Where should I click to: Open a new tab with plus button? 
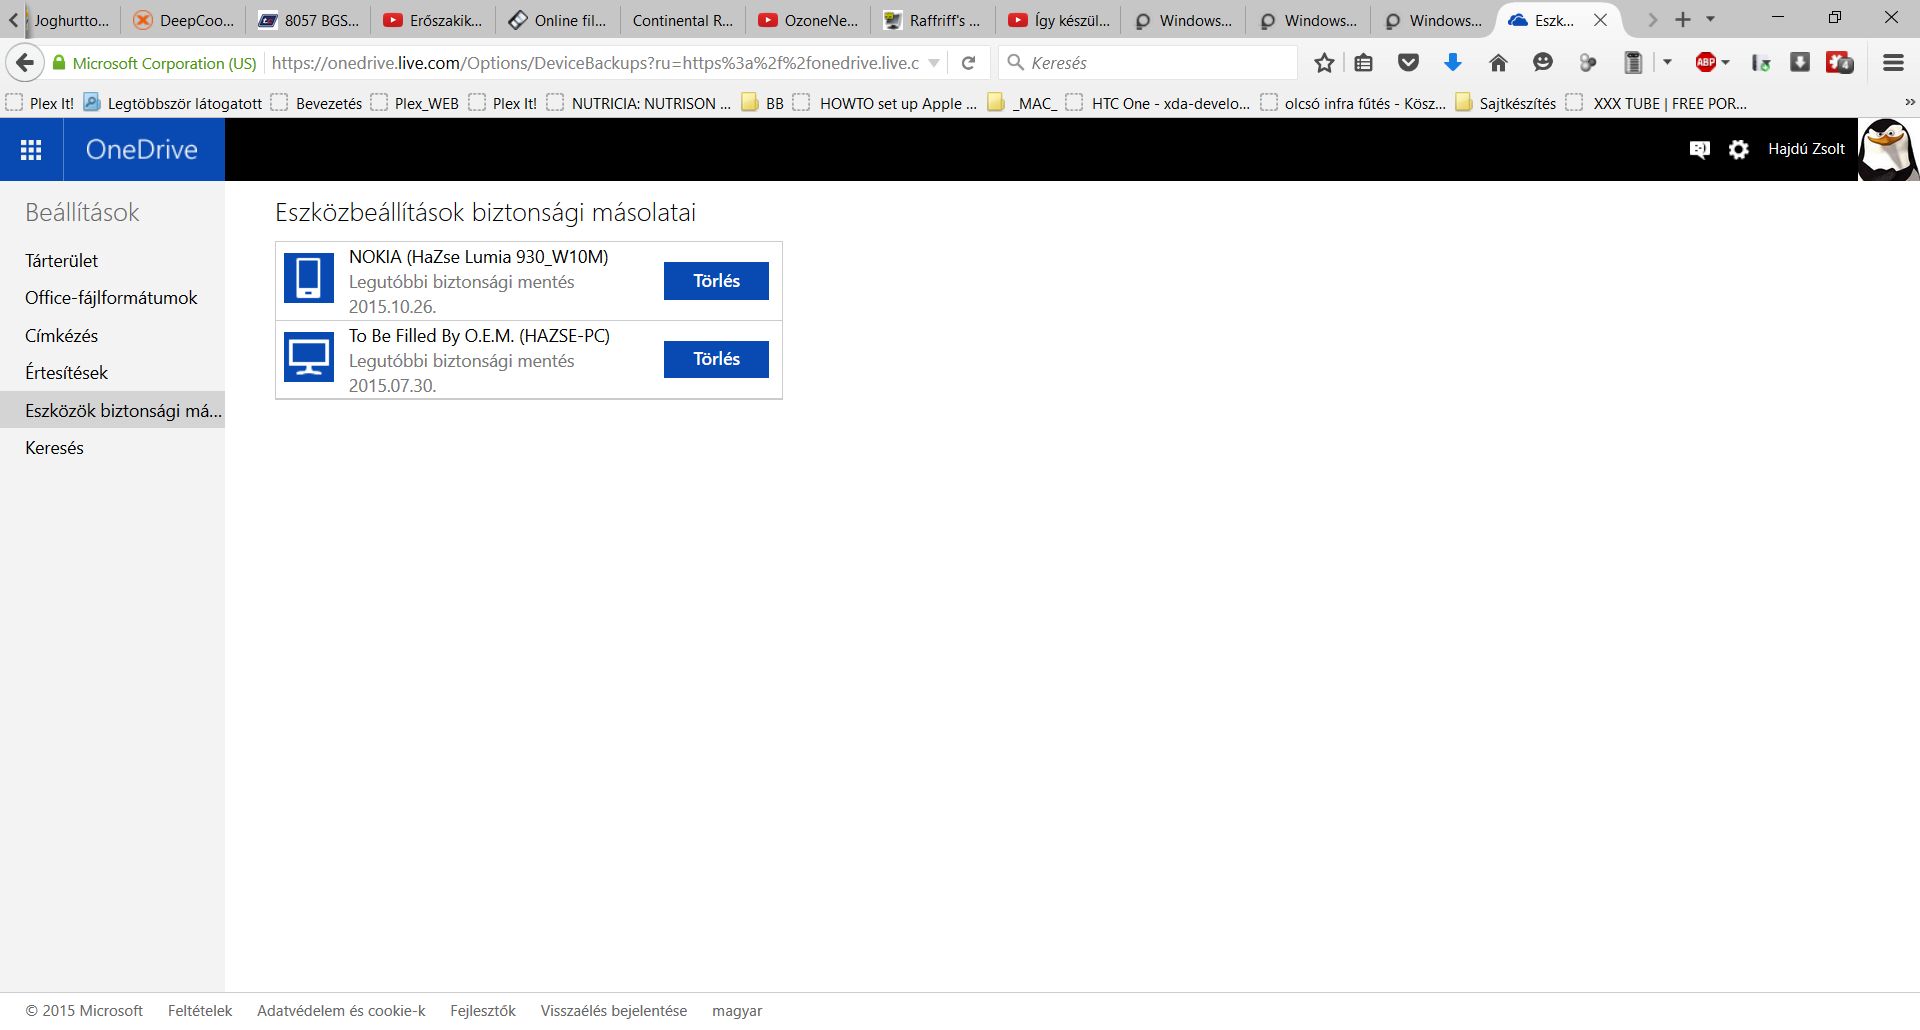click(x=1683, y=20)
